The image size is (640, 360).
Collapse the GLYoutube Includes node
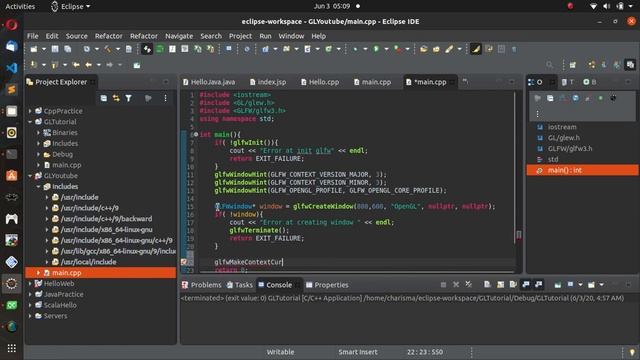point(38,187)
